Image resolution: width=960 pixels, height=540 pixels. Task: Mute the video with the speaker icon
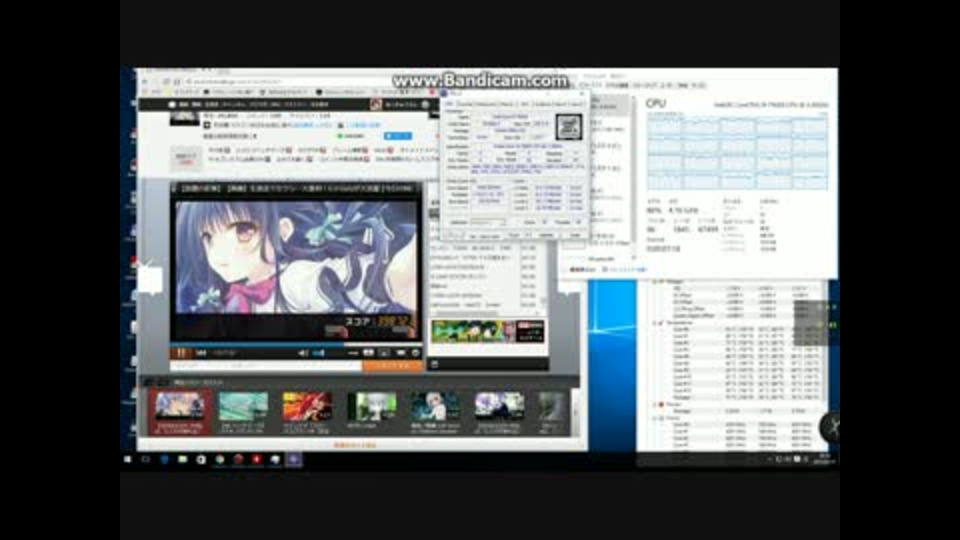pos(302,353)
